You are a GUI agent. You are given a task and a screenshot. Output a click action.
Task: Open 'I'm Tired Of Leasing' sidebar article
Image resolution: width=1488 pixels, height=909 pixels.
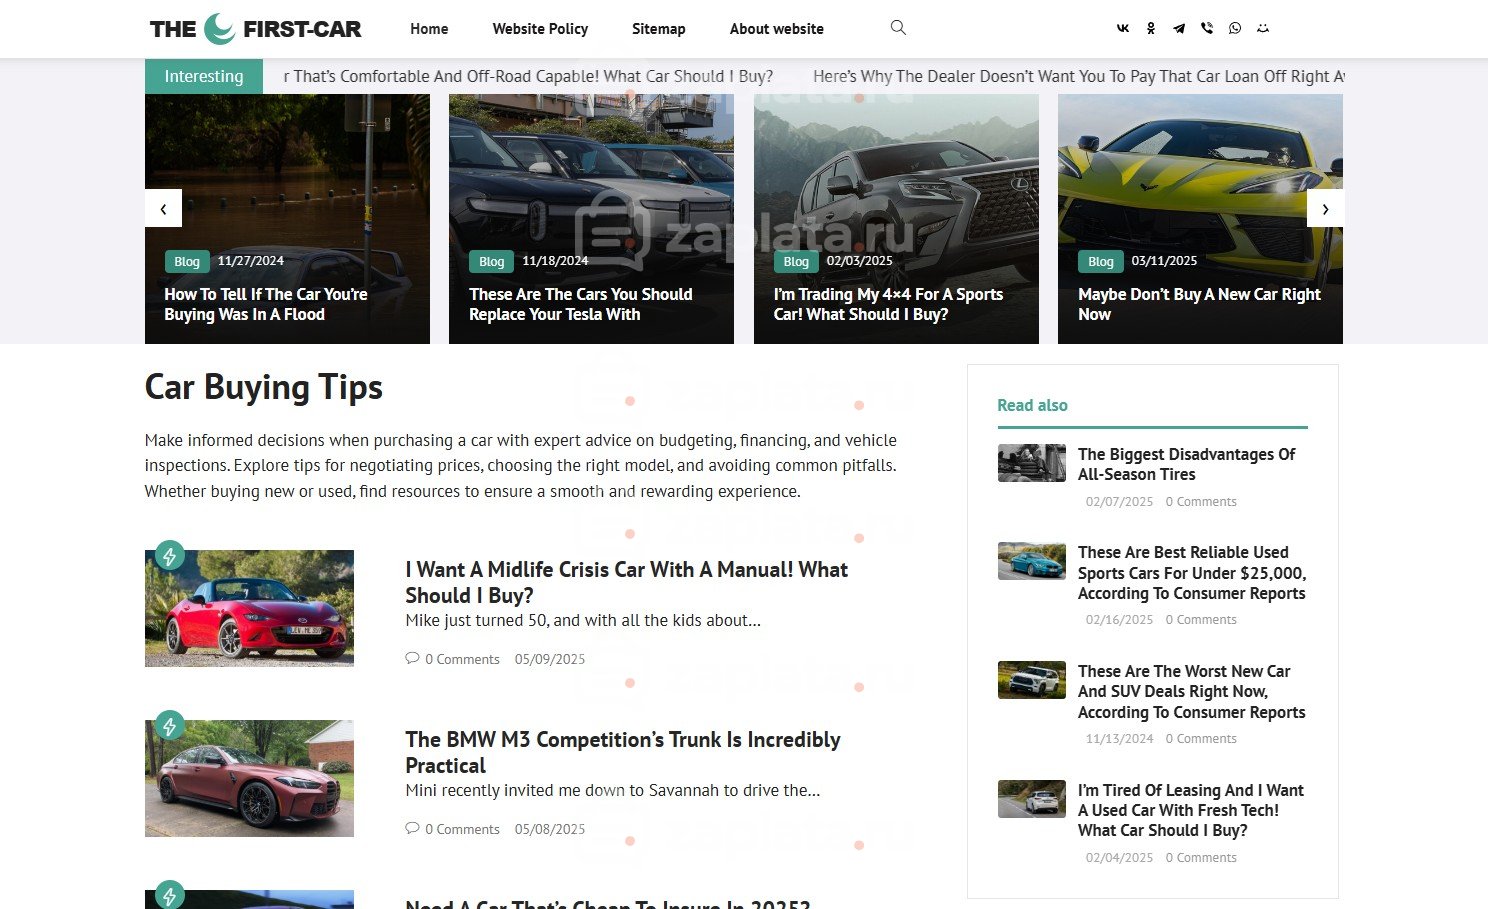point(1191,810)
